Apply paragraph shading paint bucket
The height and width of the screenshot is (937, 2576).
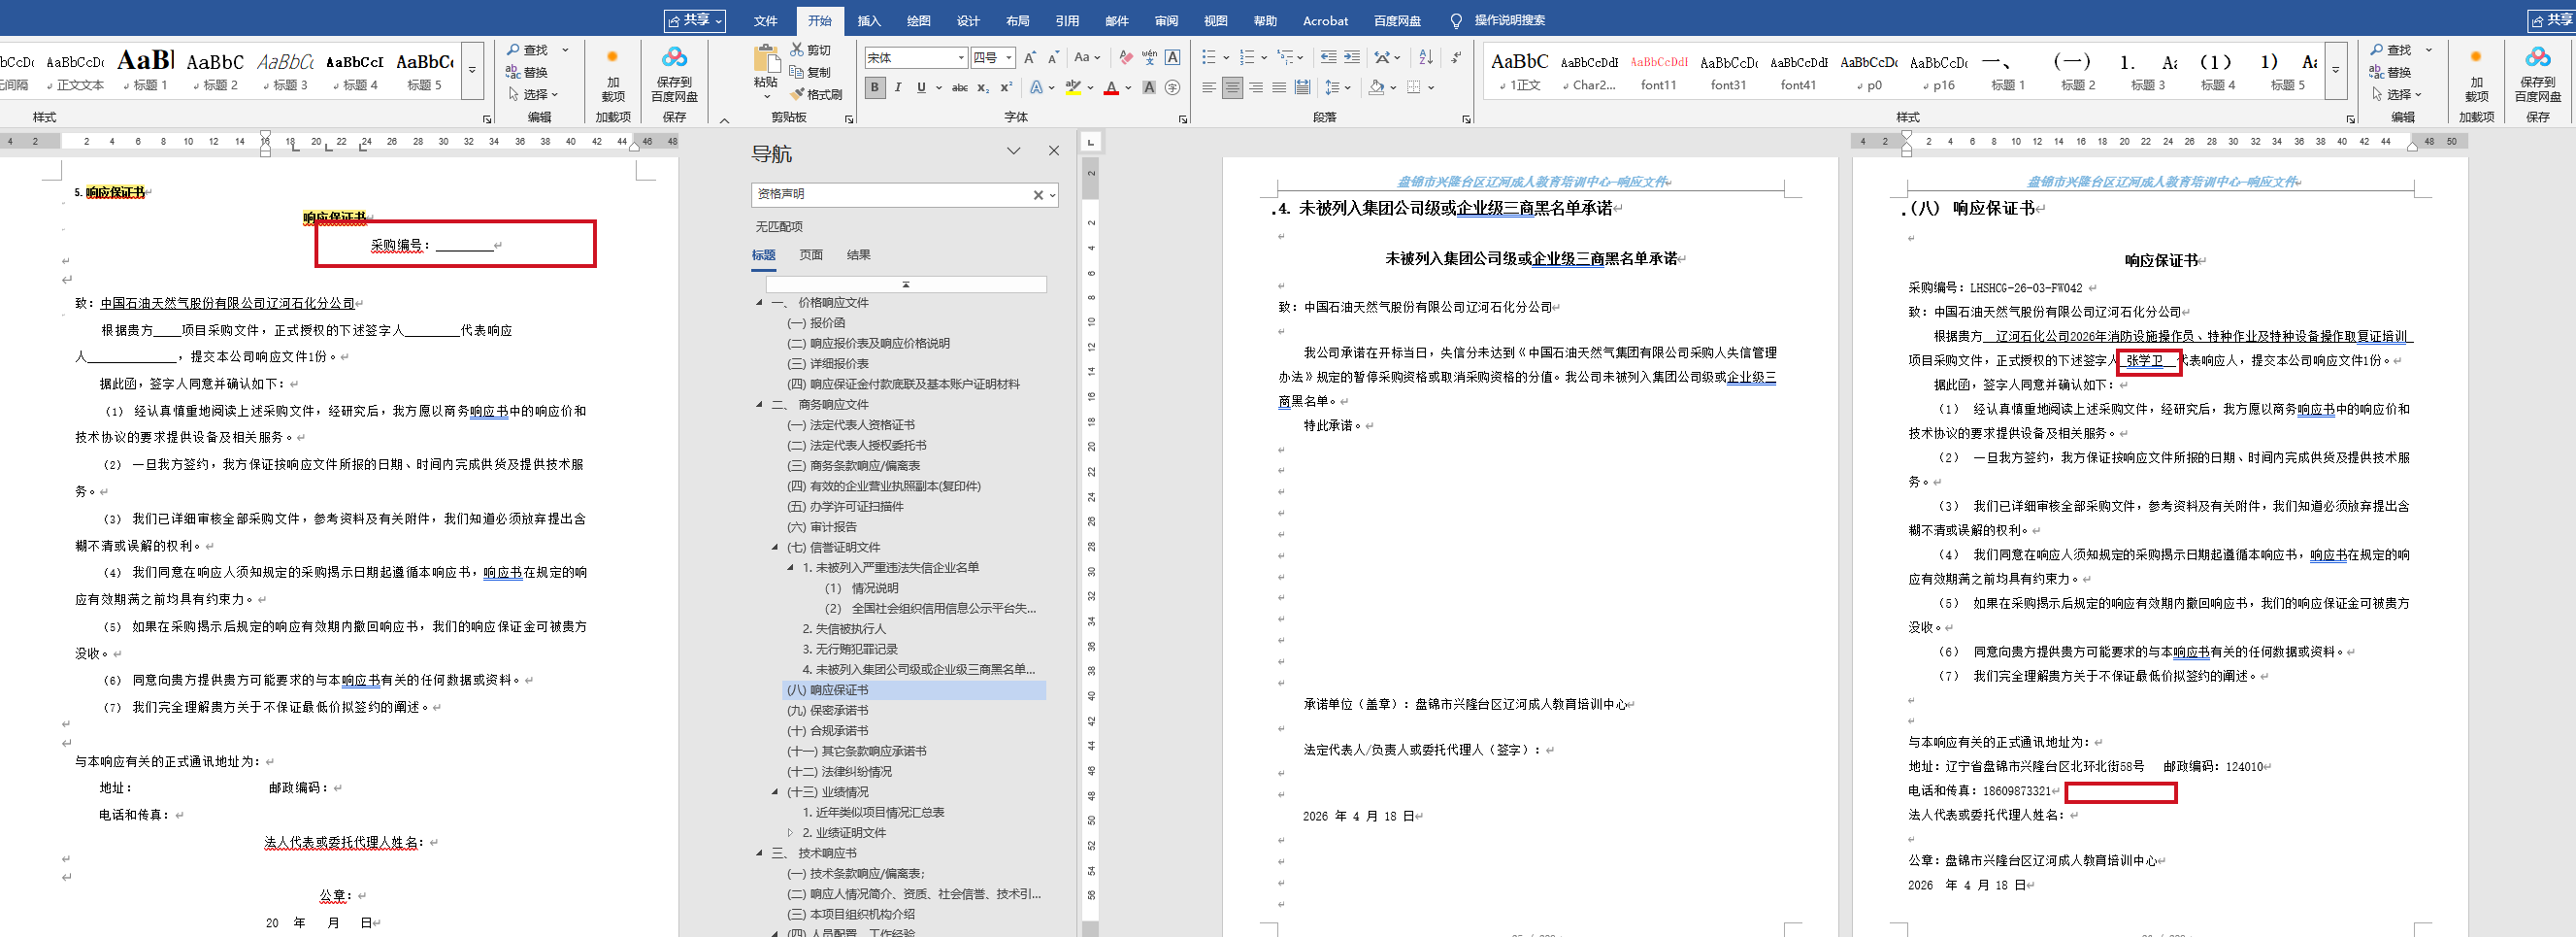[1377, 88]
